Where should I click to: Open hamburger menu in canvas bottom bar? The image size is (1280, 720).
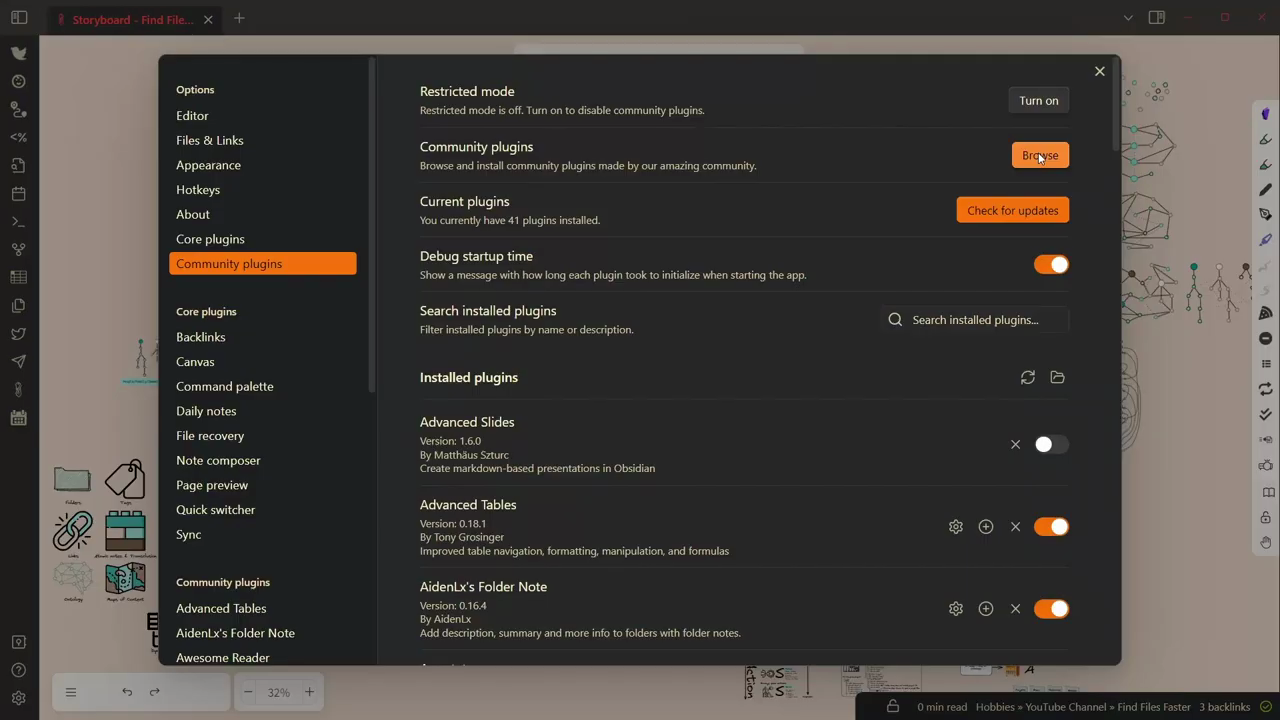(71, 692)
